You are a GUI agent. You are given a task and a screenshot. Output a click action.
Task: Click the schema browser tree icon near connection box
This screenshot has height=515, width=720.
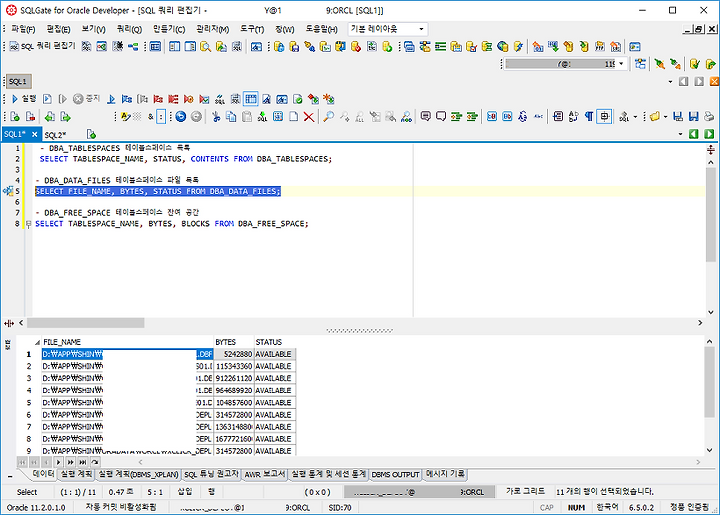(x=640, y=63)
